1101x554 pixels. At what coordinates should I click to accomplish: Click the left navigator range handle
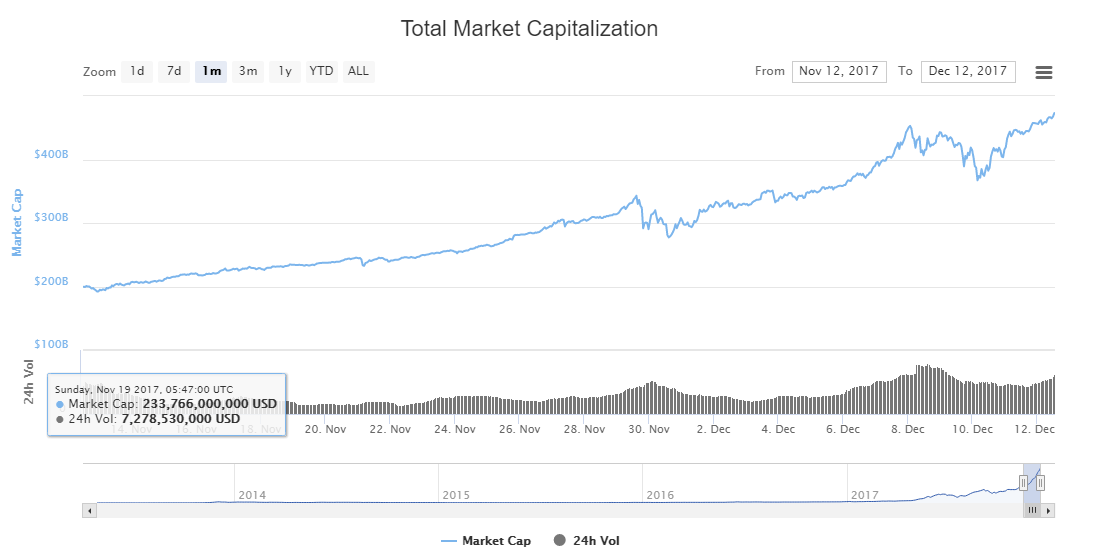tap(1023, 482)
